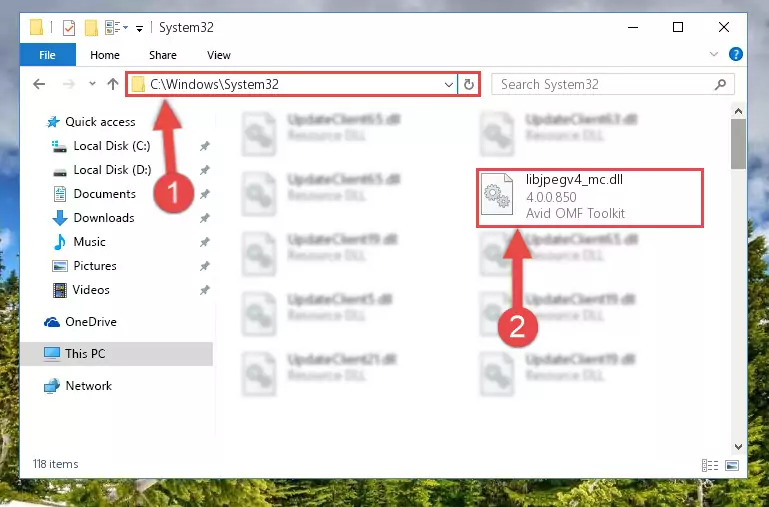Open Help with the question mark icon
Image resolution: width=769 pixels, height=507 pixels.
(x=736, y=54)
